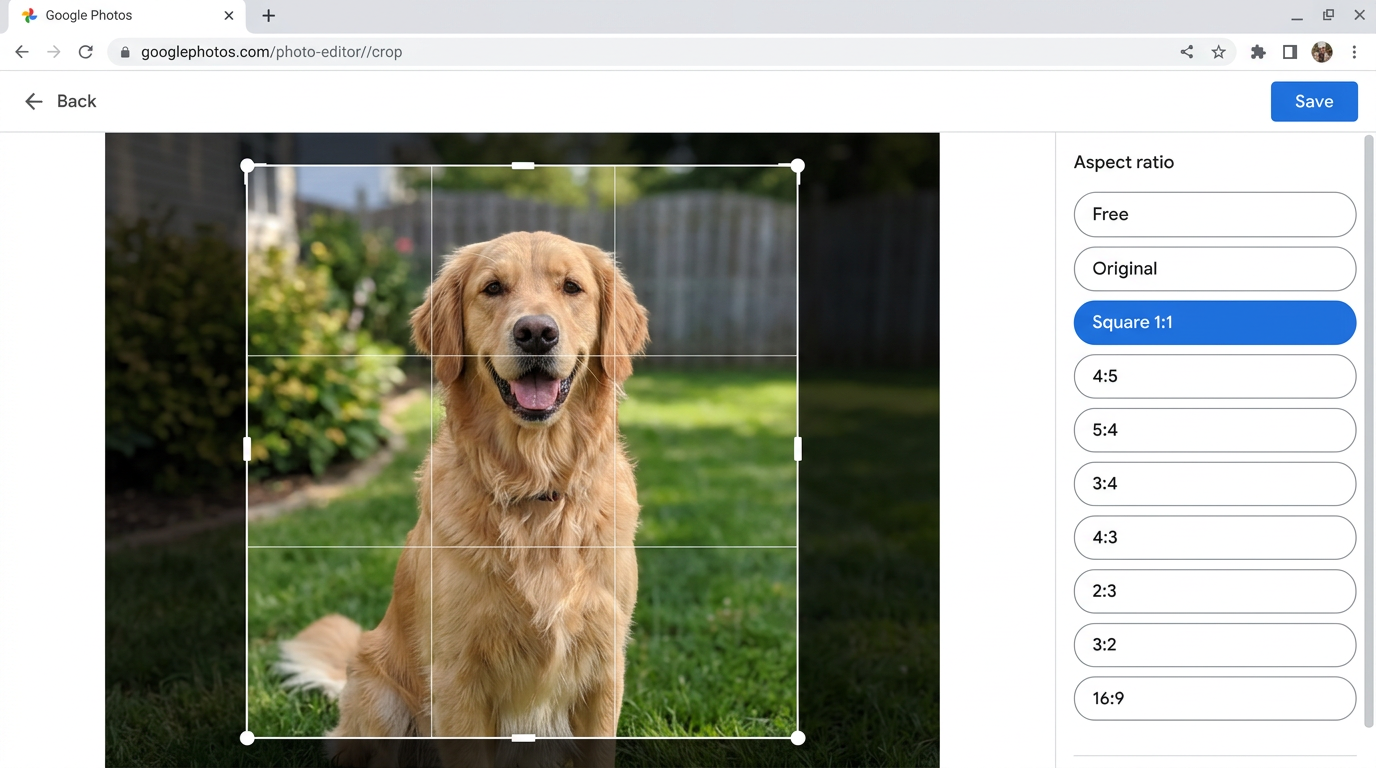Click the Save button
The width and height of the screenshot is (1376, 768).
(1314, 101)
